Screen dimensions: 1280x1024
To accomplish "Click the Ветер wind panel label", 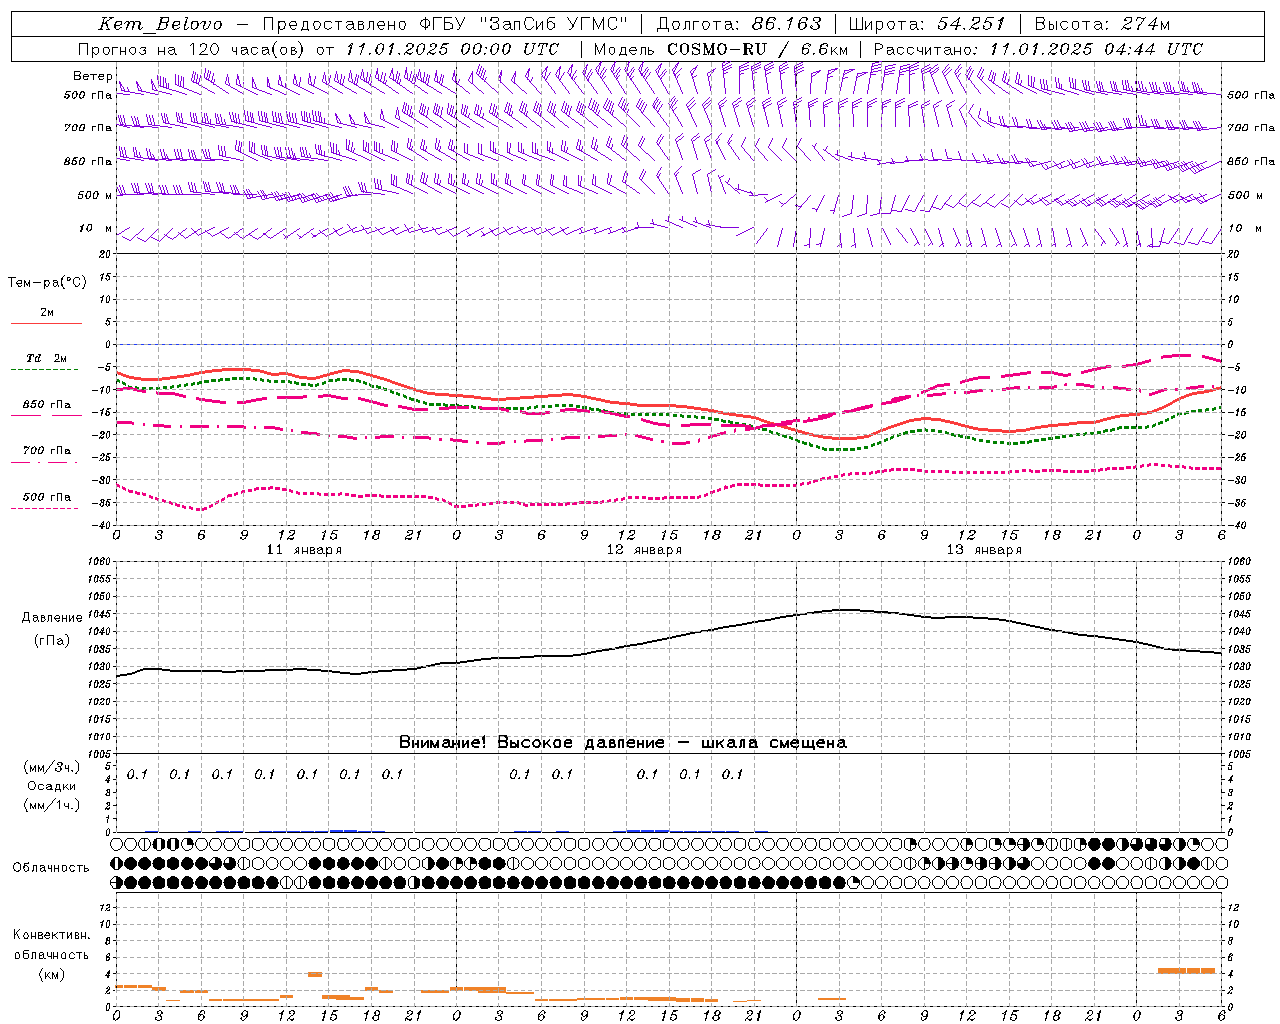I will [x=92, y=76].
